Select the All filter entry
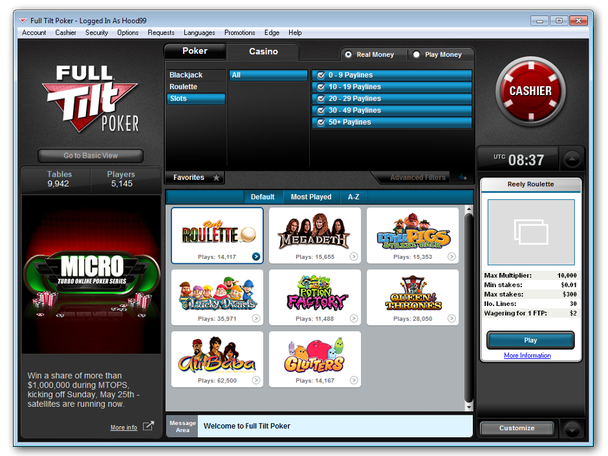608x456 pixels. 268,75
